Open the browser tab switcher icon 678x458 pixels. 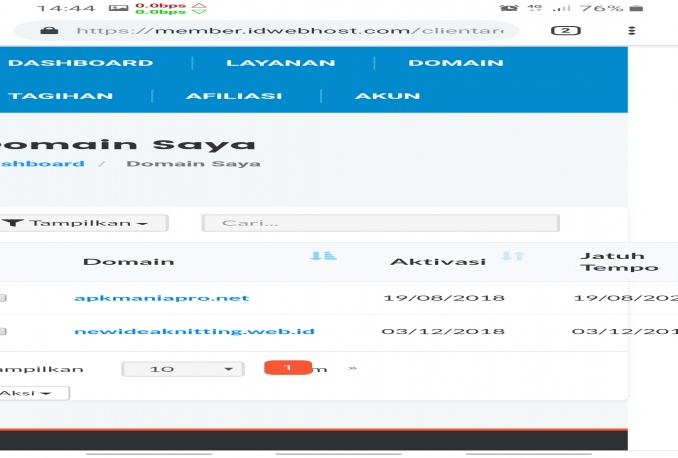(x=566, y=30)
